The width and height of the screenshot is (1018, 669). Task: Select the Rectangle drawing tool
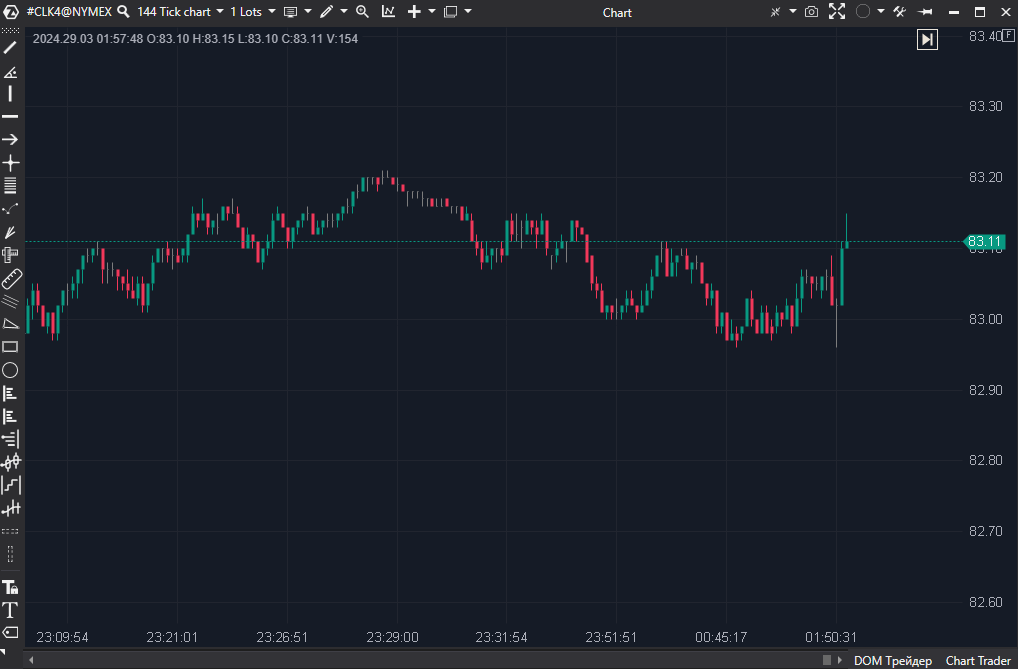(11, 346)
